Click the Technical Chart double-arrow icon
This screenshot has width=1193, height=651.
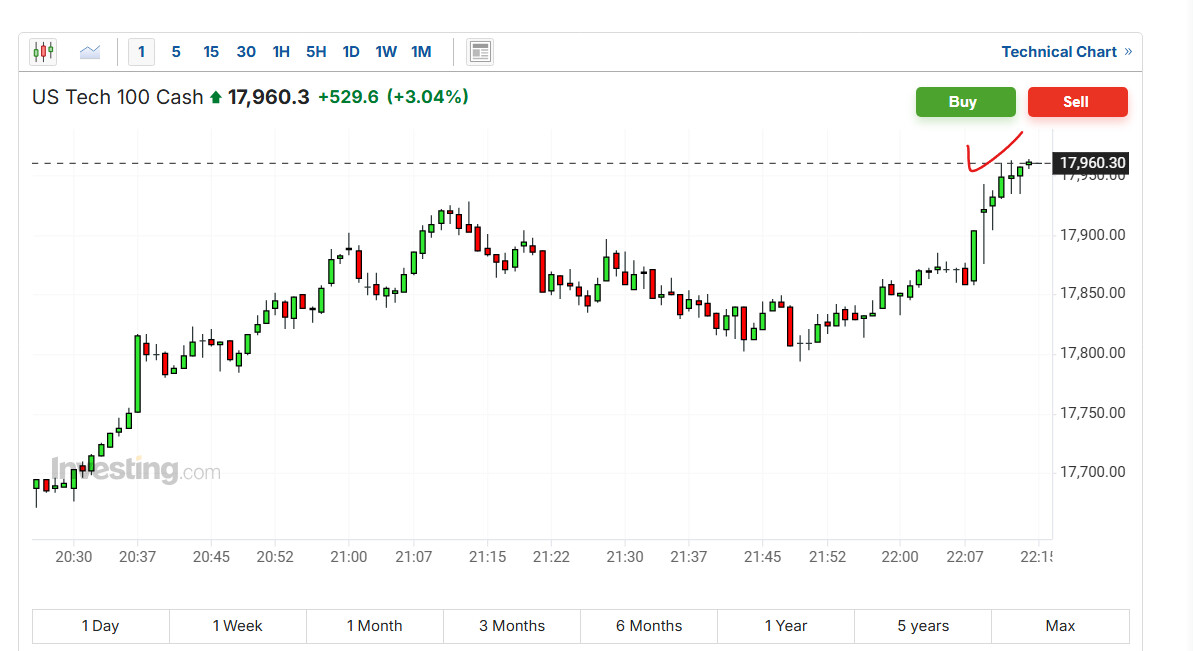[1128, 52]
